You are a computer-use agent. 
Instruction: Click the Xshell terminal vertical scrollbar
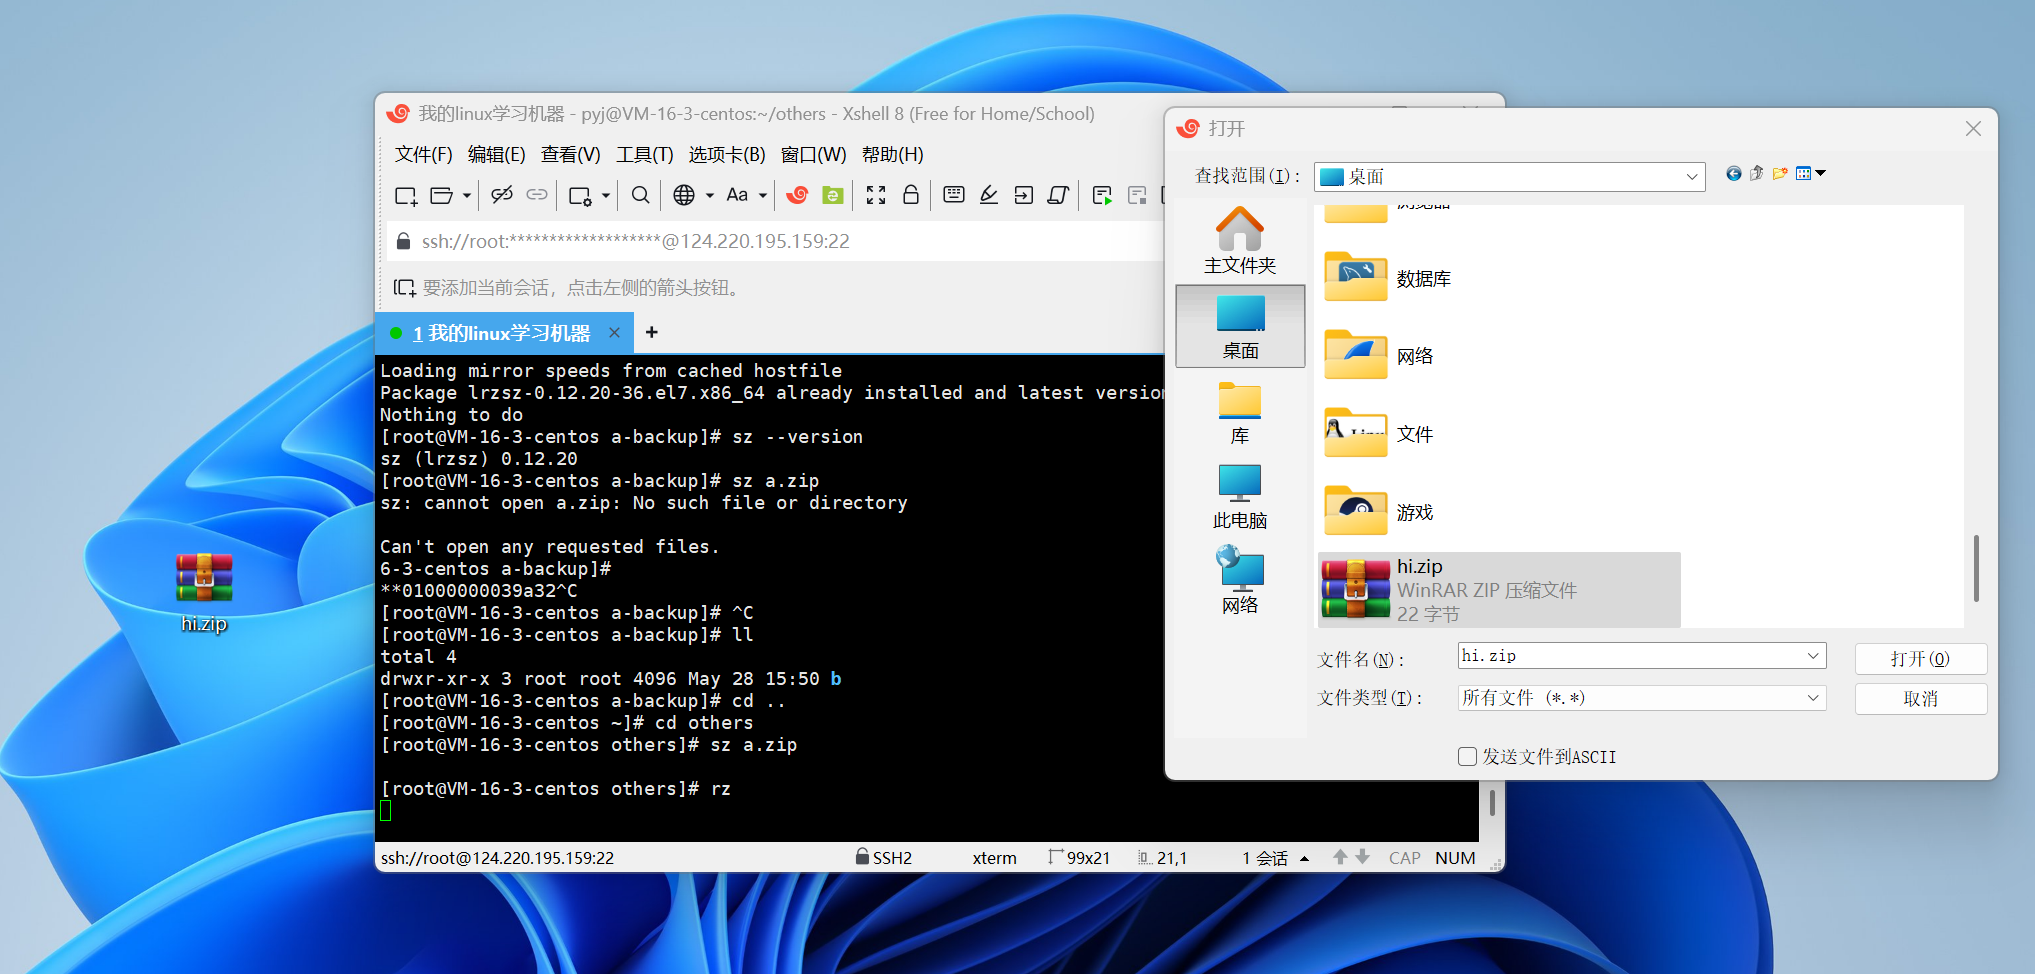coord(1492,802)
